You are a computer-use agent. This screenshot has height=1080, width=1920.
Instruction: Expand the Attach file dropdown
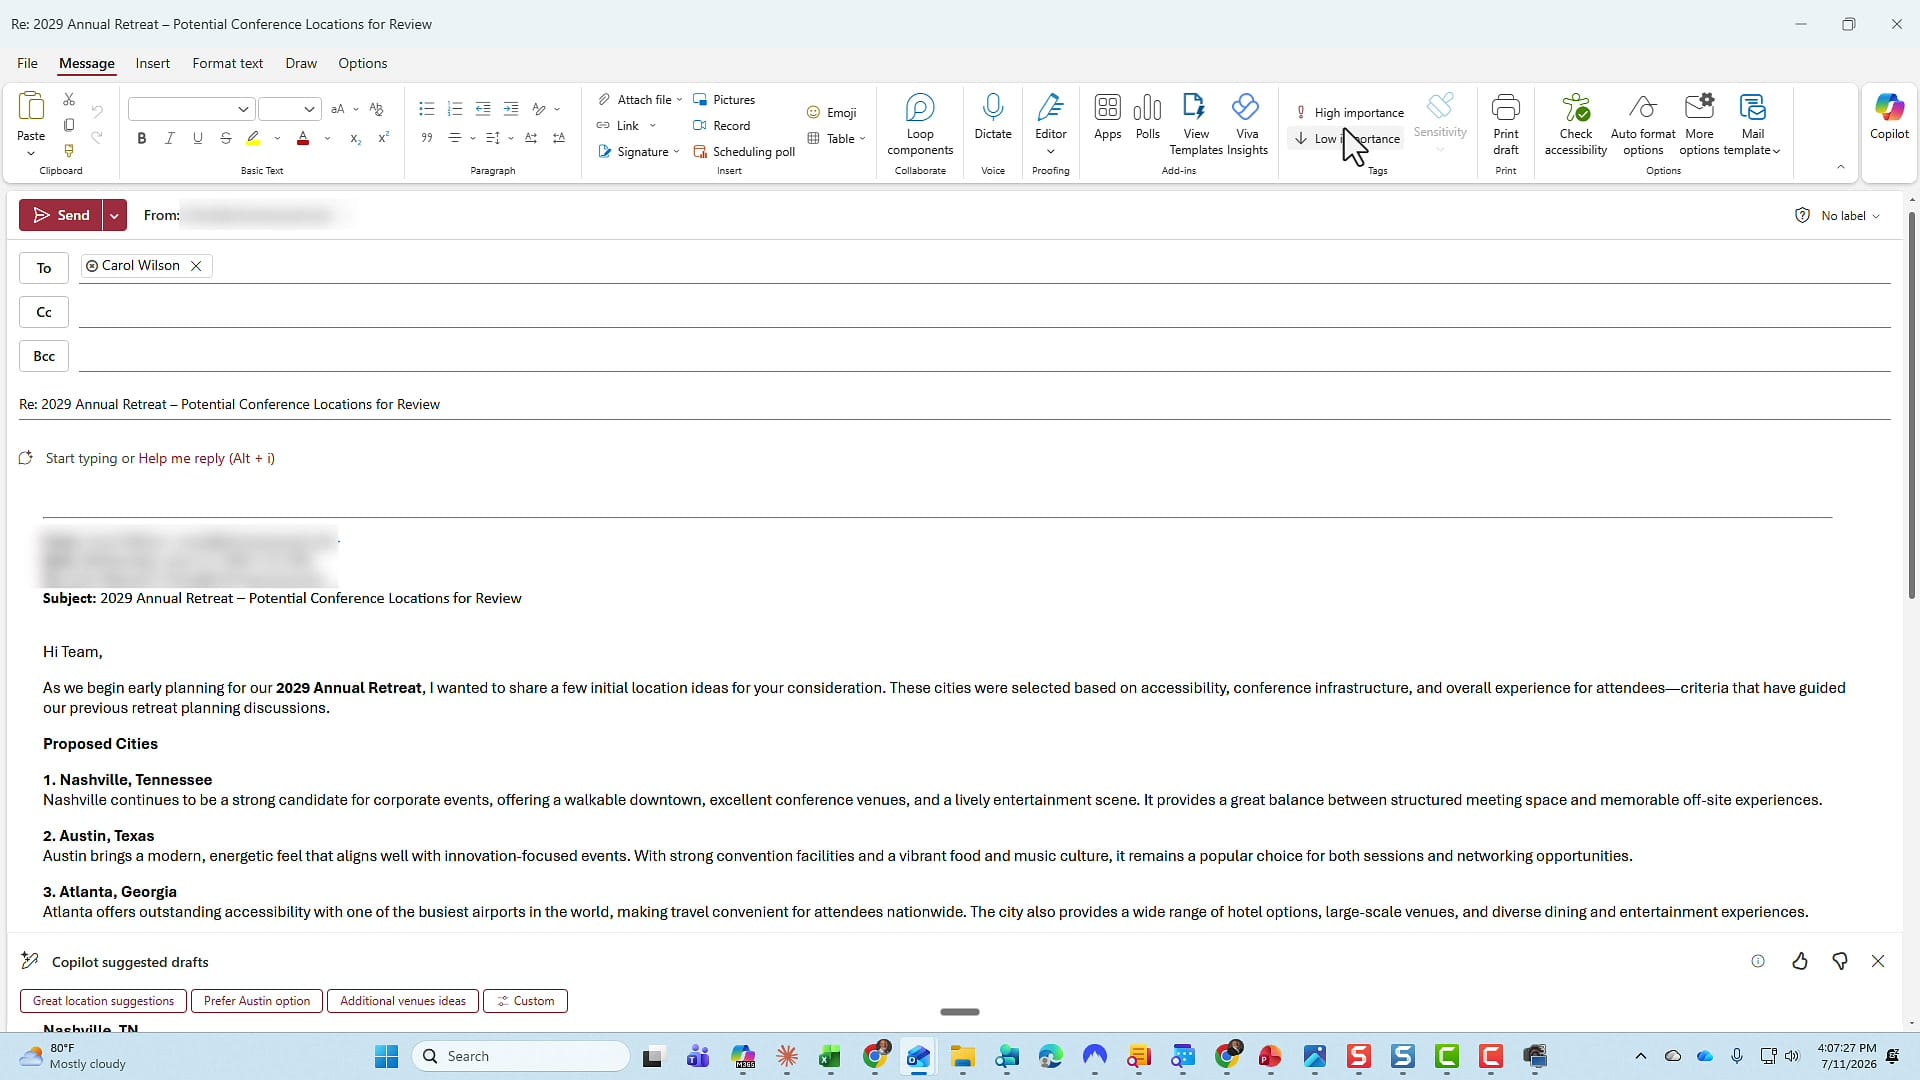pos(679,100)
